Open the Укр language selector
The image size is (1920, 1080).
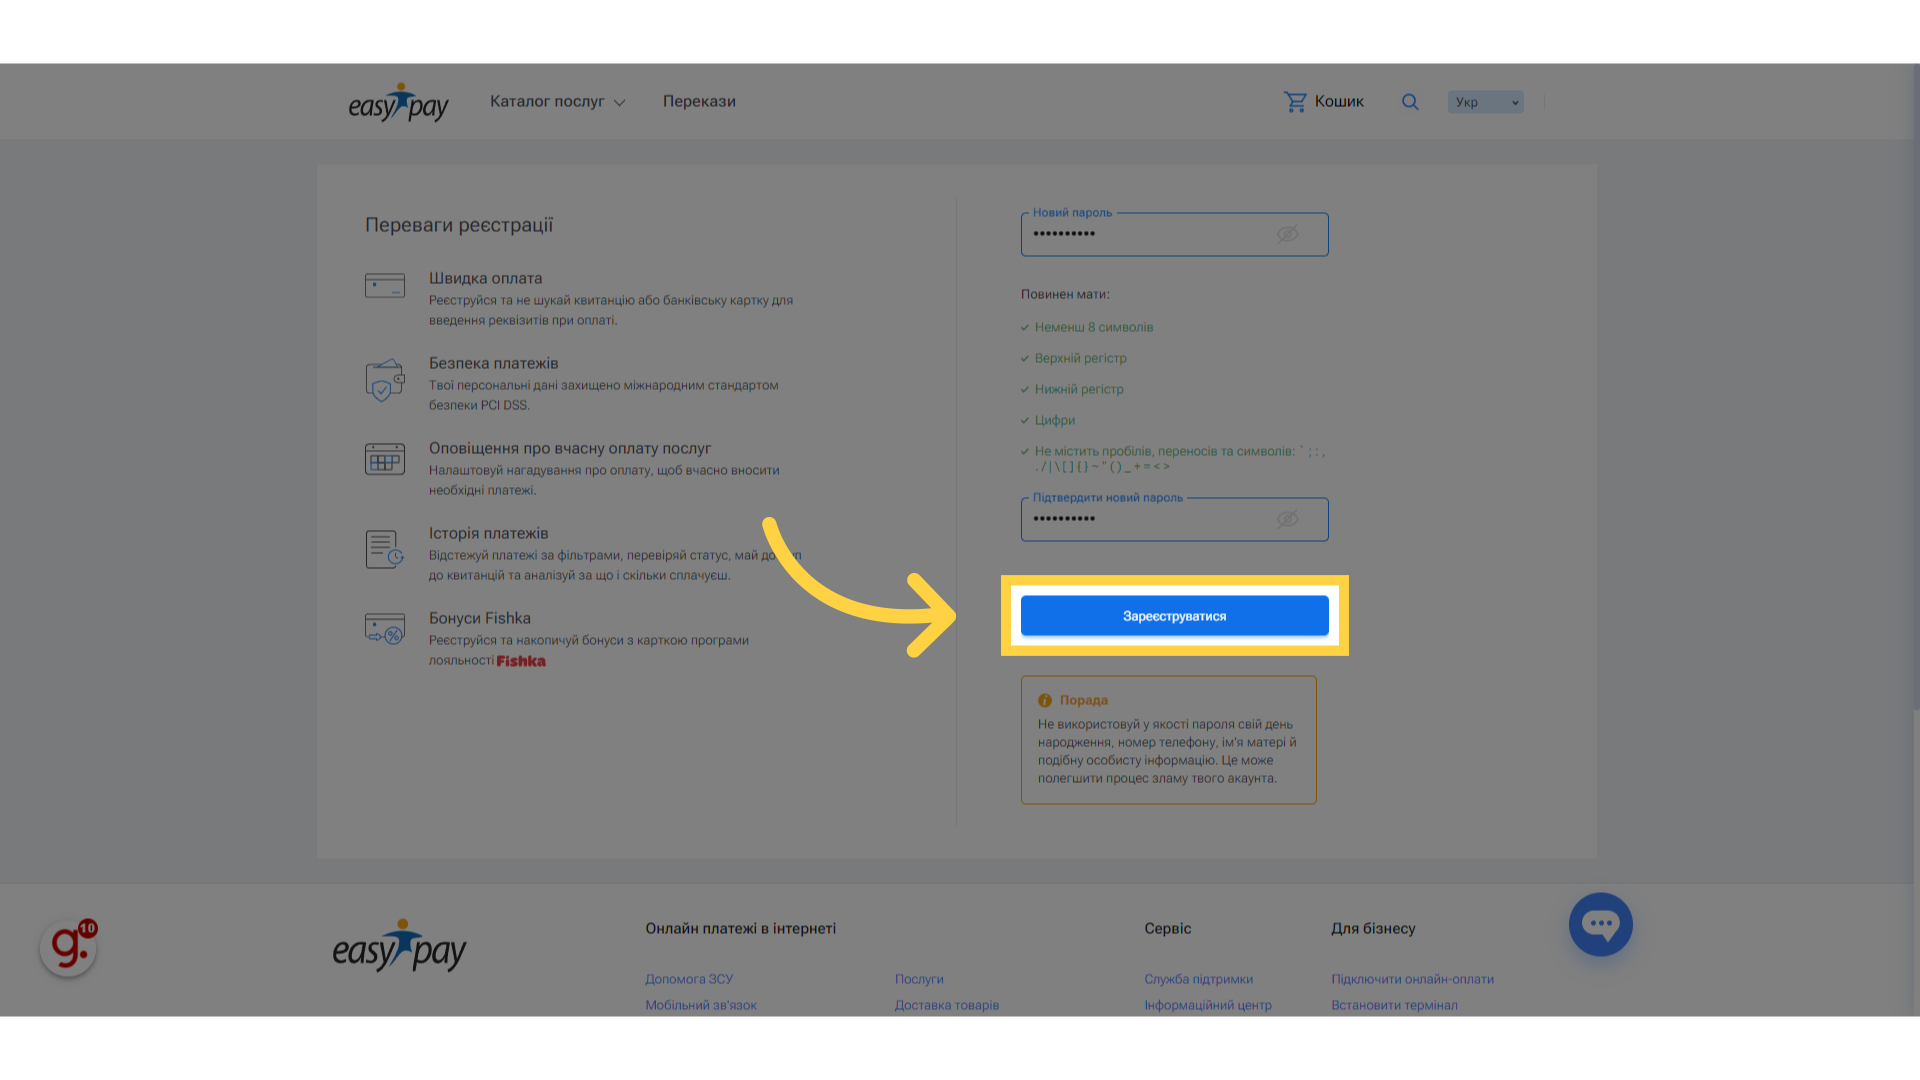[x=1485, y=102]
